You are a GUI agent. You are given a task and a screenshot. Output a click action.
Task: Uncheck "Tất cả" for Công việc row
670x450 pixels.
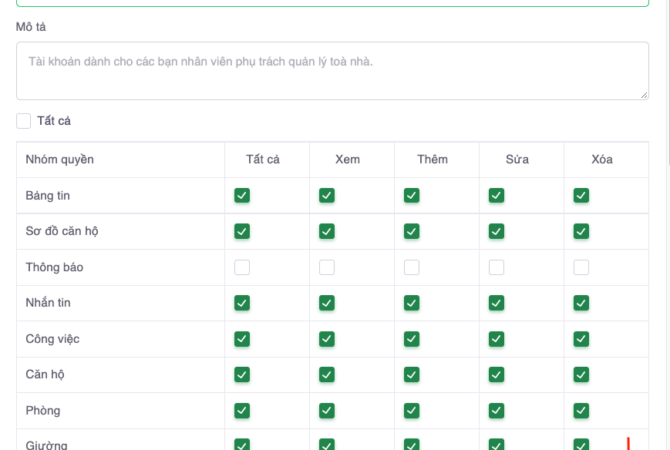pos(241,339)
